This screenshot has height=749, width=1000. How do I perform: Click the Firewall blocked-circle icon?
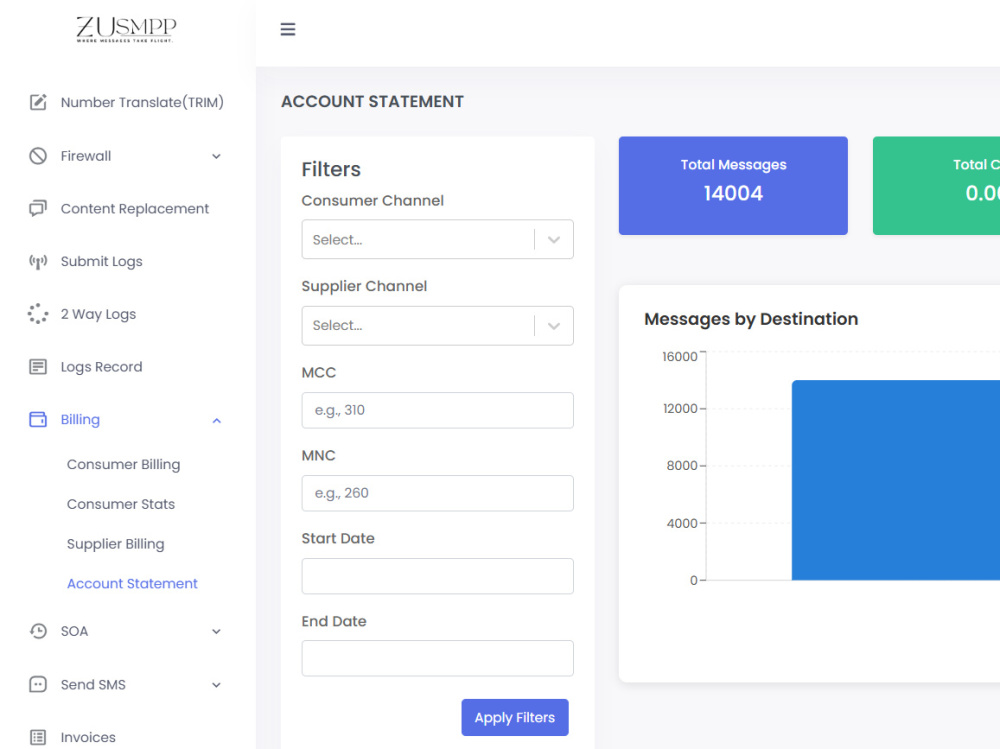[x=38, y=156]
